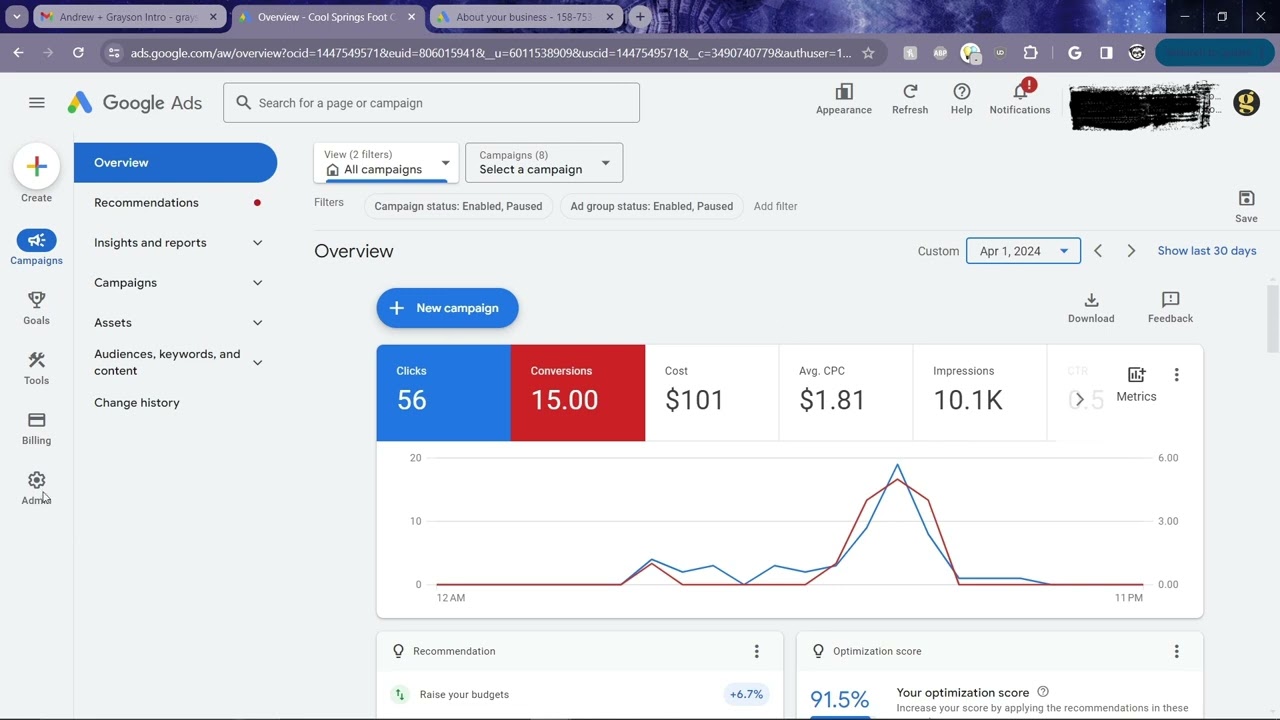Expand Assets section in sidebar
This screenshot has width=1280, height=720.
pos(257,323)
